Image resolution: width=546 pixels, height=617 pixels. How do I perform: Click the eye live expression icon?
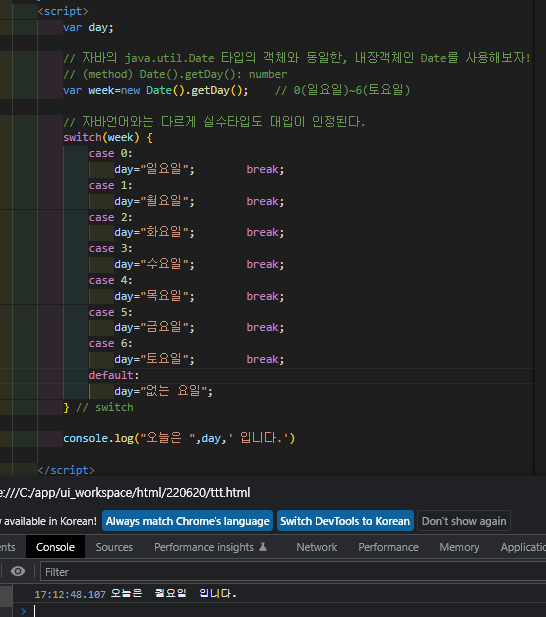(18, 571)
